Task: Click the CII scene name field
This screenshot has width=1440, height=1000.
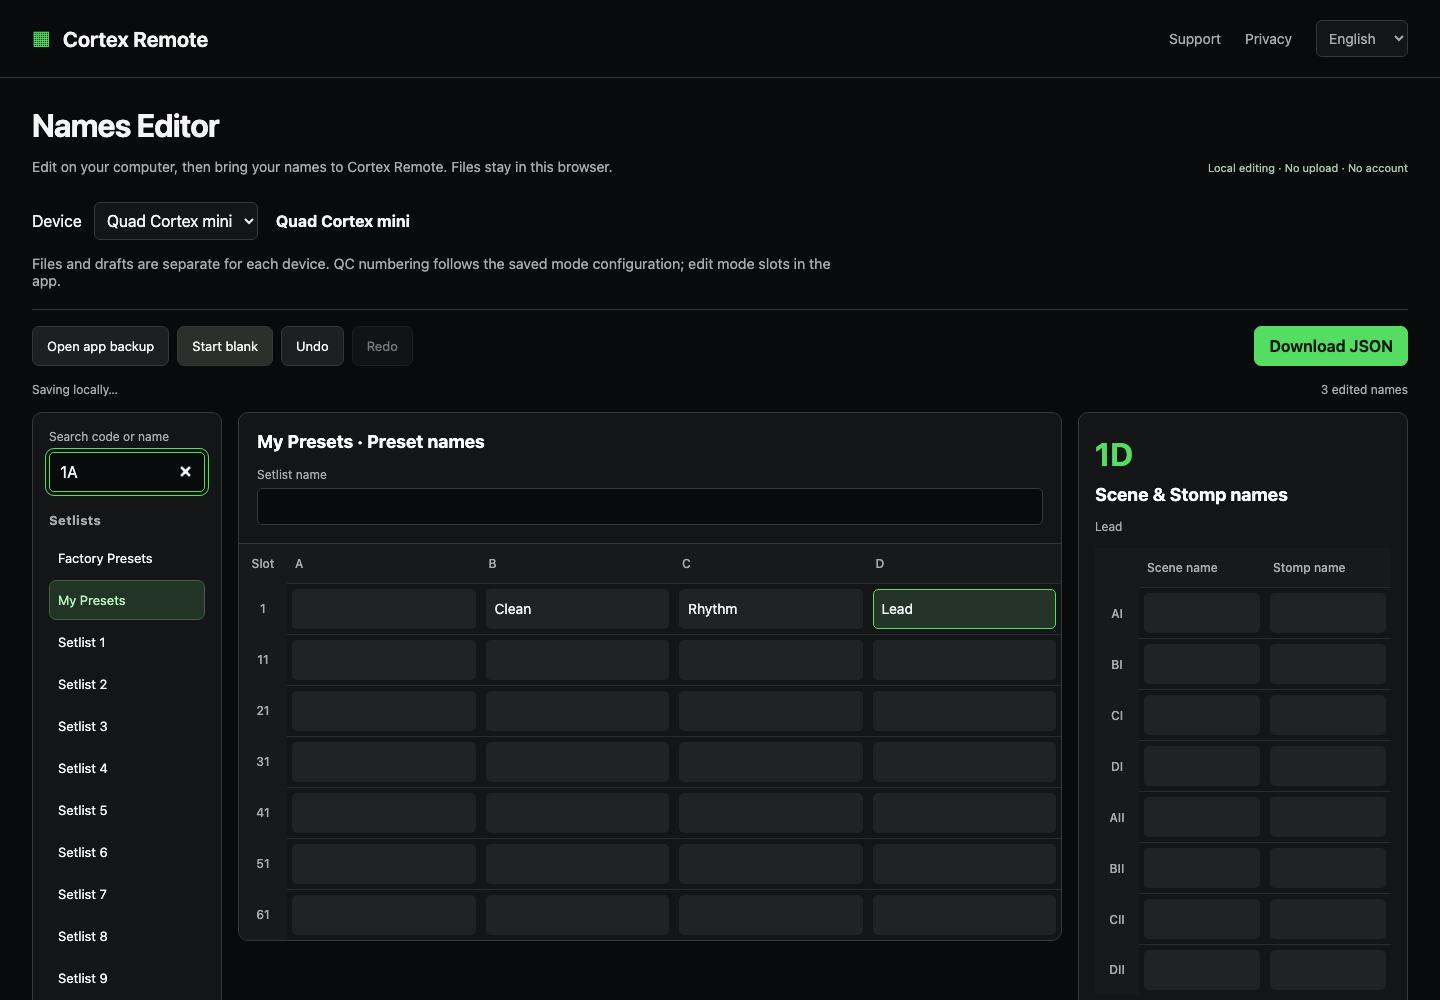Action: point(1202,919)
